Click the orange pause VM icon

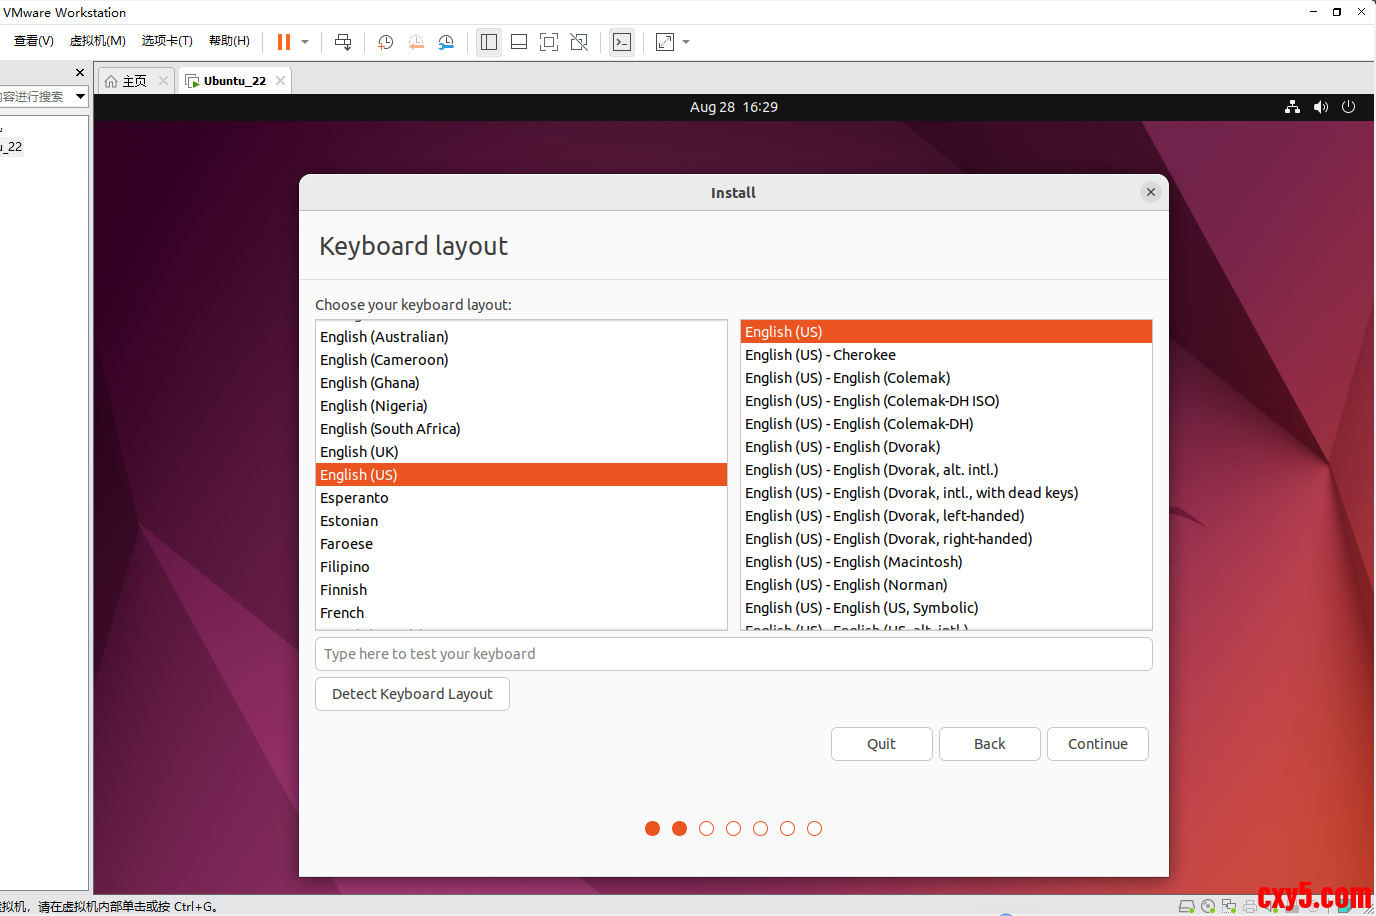pos(284,42)
